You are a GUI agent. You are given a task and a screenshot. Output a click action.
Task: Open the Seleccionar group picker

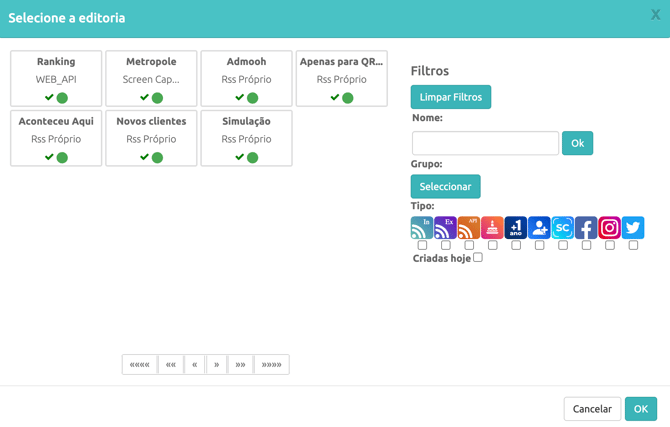pyautogui.click(x=446, y=186)
